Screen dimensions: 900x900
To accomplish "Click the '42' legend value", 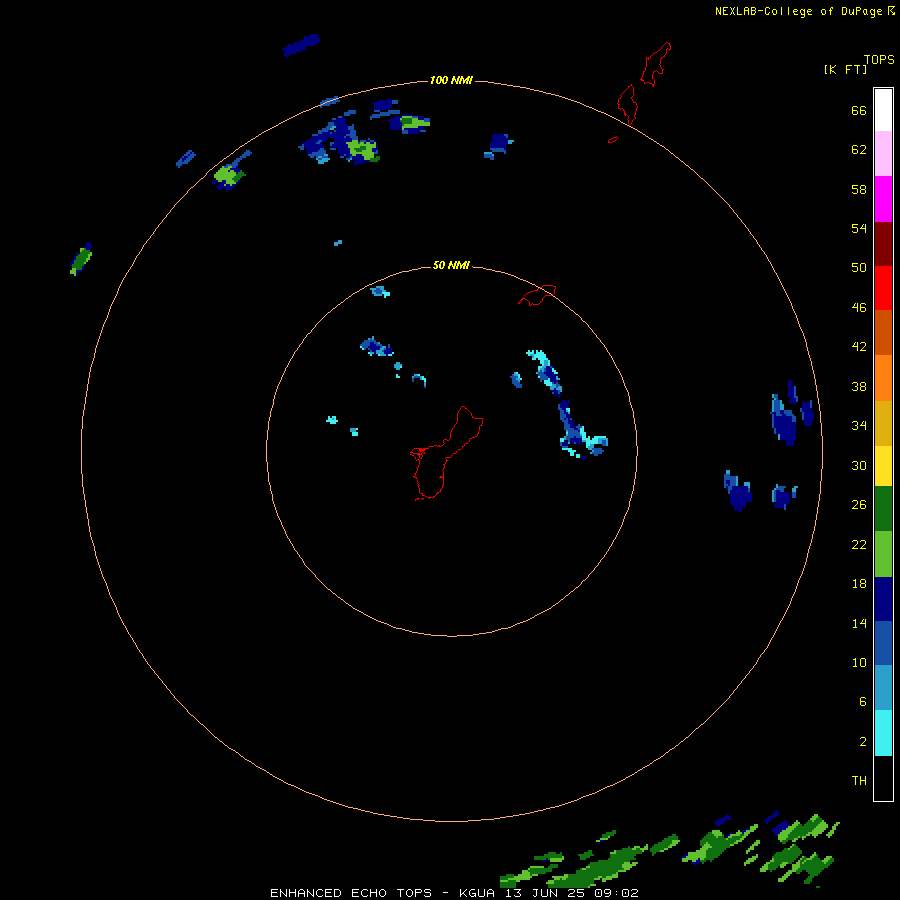I will point(859,347).
